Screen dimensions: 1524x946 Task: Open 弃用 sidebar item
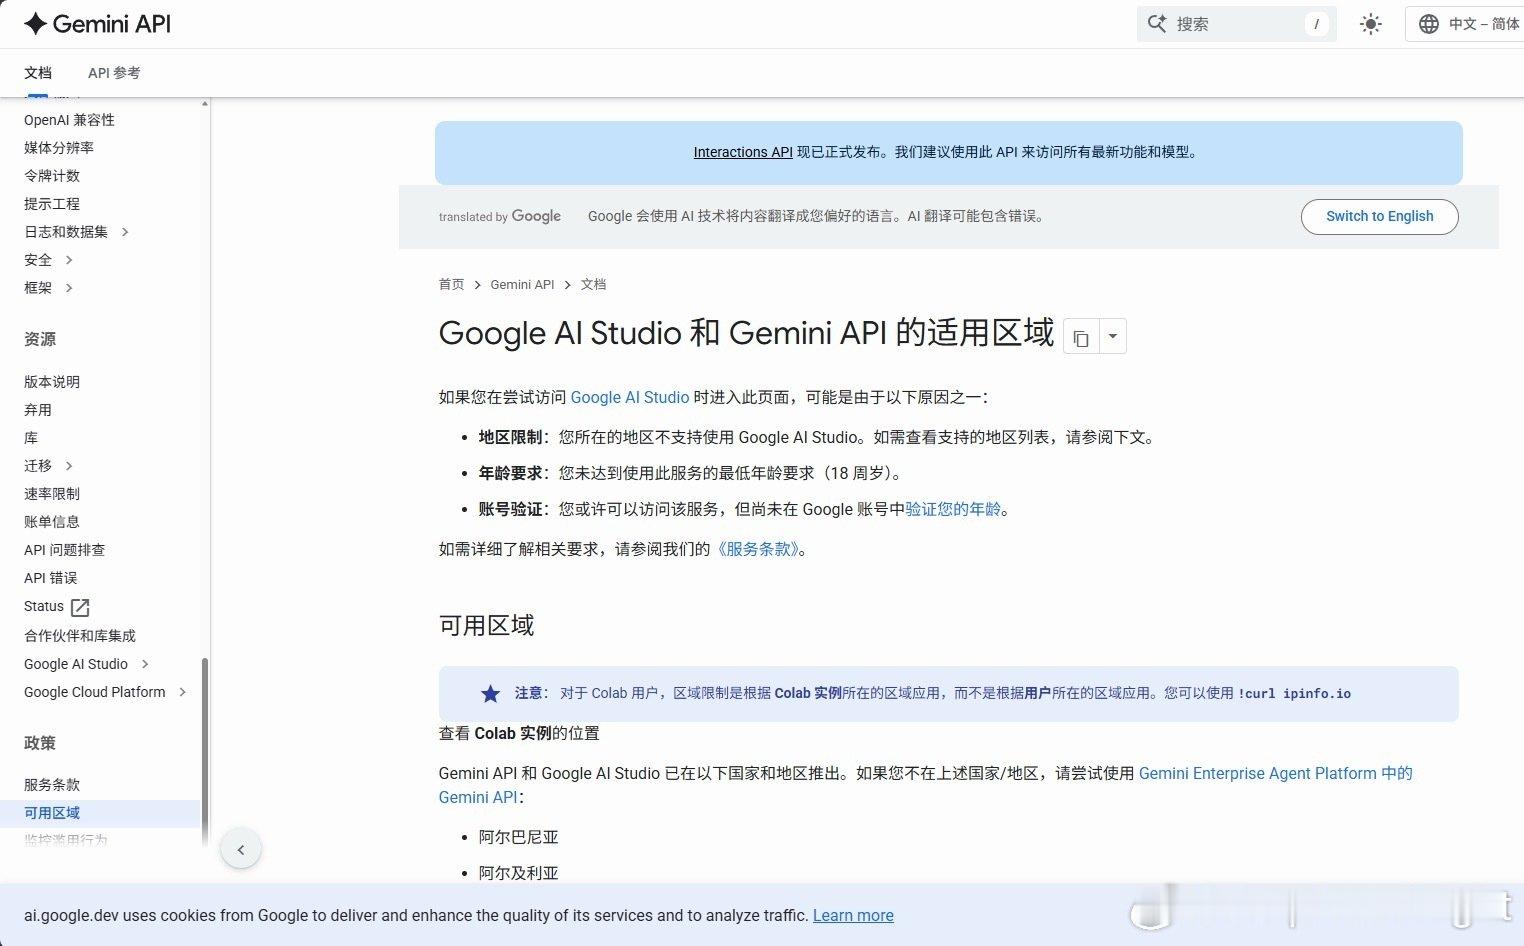tap(38, 410)
